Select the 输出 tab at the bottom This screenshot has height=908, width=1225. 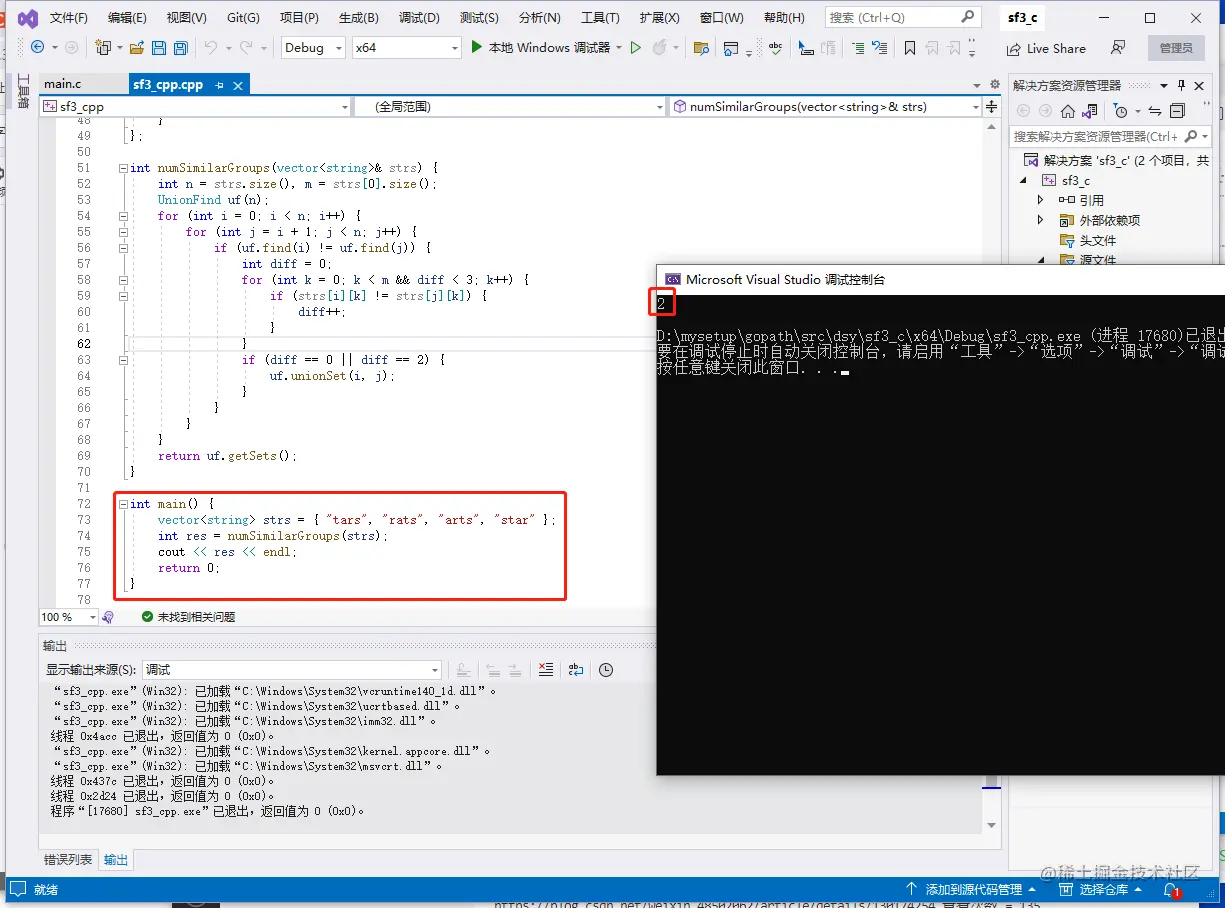click(116, 859)
